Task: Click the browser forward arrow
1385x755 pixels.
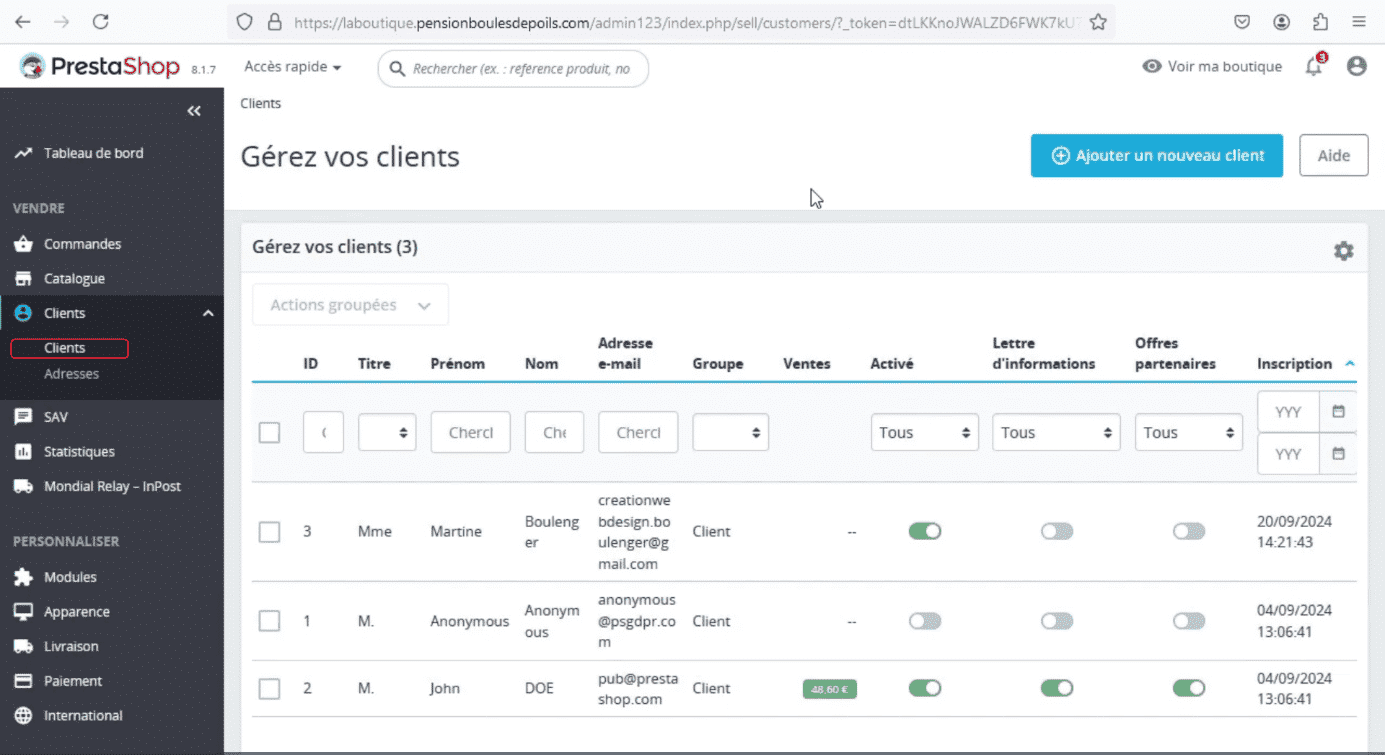Action: (x=62, y=21)
